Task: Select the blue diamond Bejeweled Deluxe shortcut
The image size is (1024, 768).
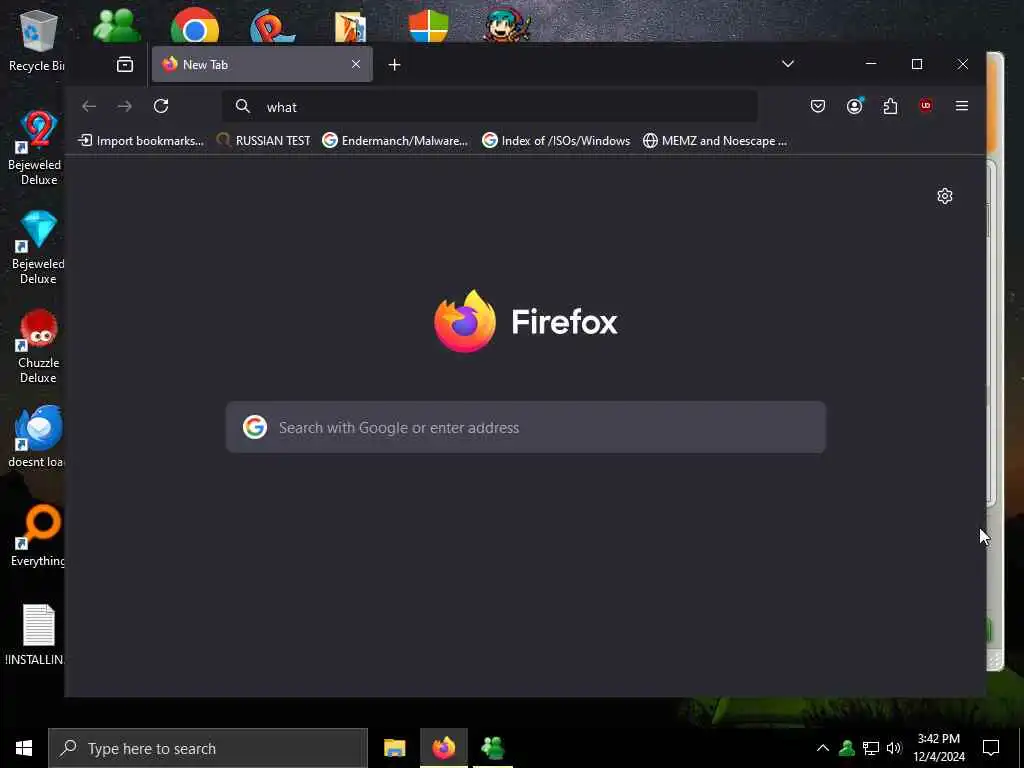Action: (37, 248)
